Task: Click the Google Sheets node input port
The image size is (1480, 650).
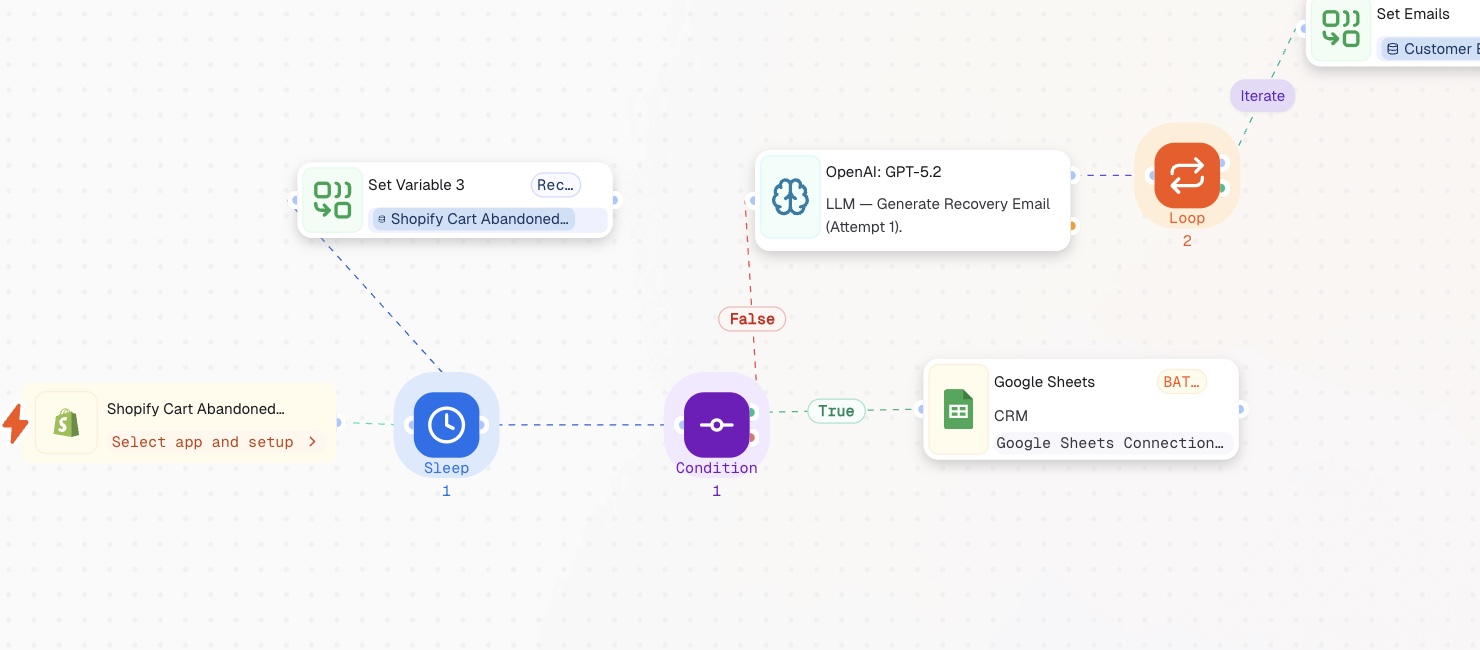Action: [x=922, y=409]
